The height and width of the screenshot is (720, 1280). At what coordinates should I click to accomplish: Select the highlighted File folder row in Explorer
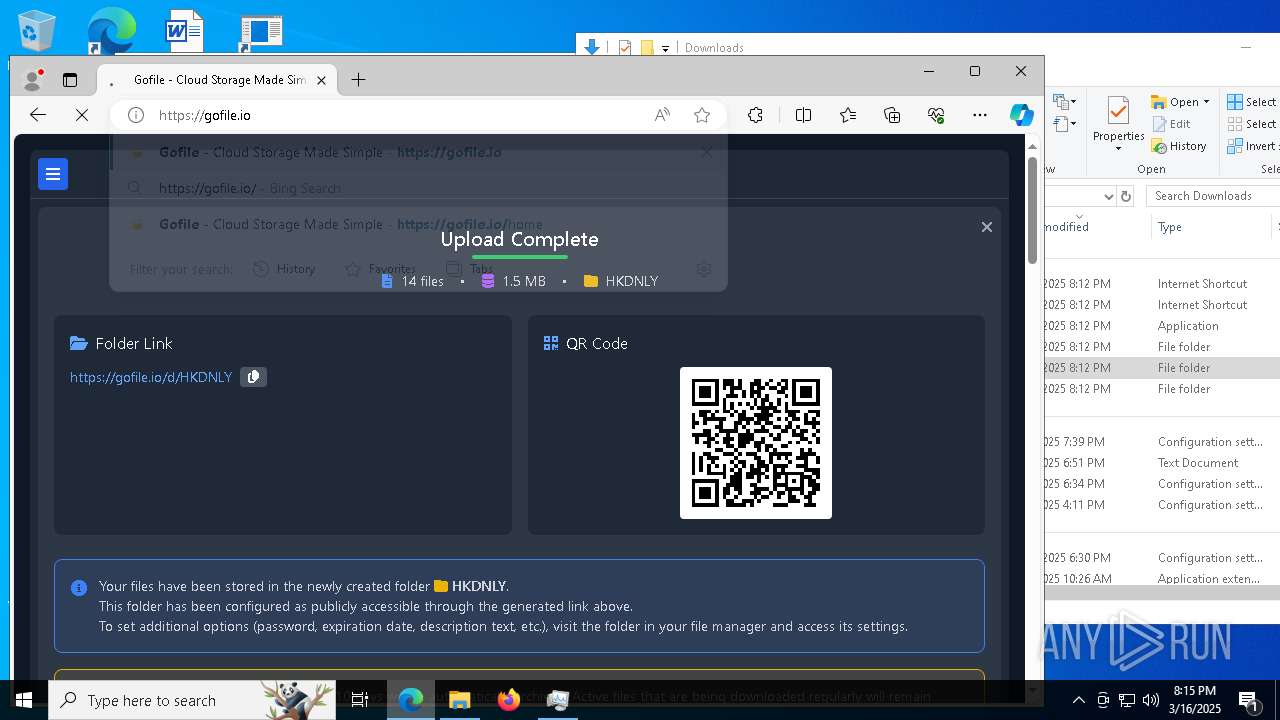click(1162, 368)
